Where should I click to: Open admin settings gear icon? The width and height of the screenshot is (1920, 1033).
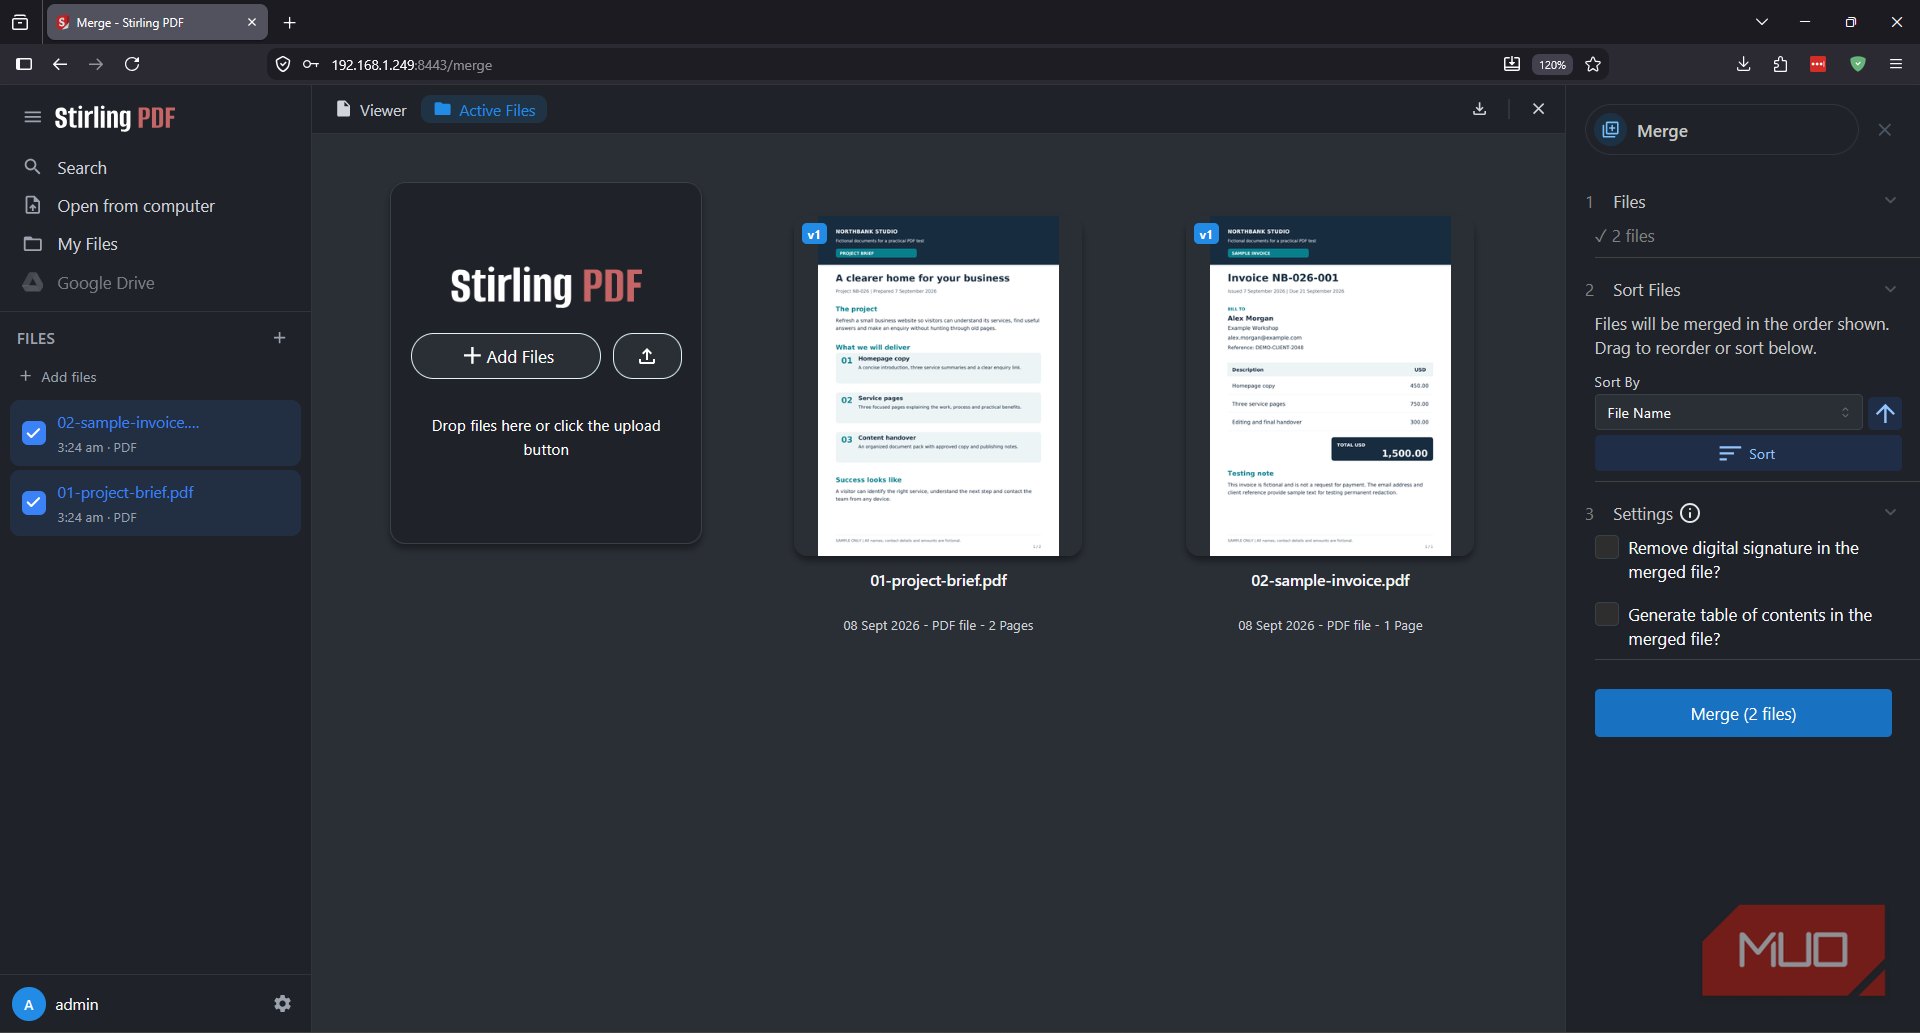(x=283, y=1003)
